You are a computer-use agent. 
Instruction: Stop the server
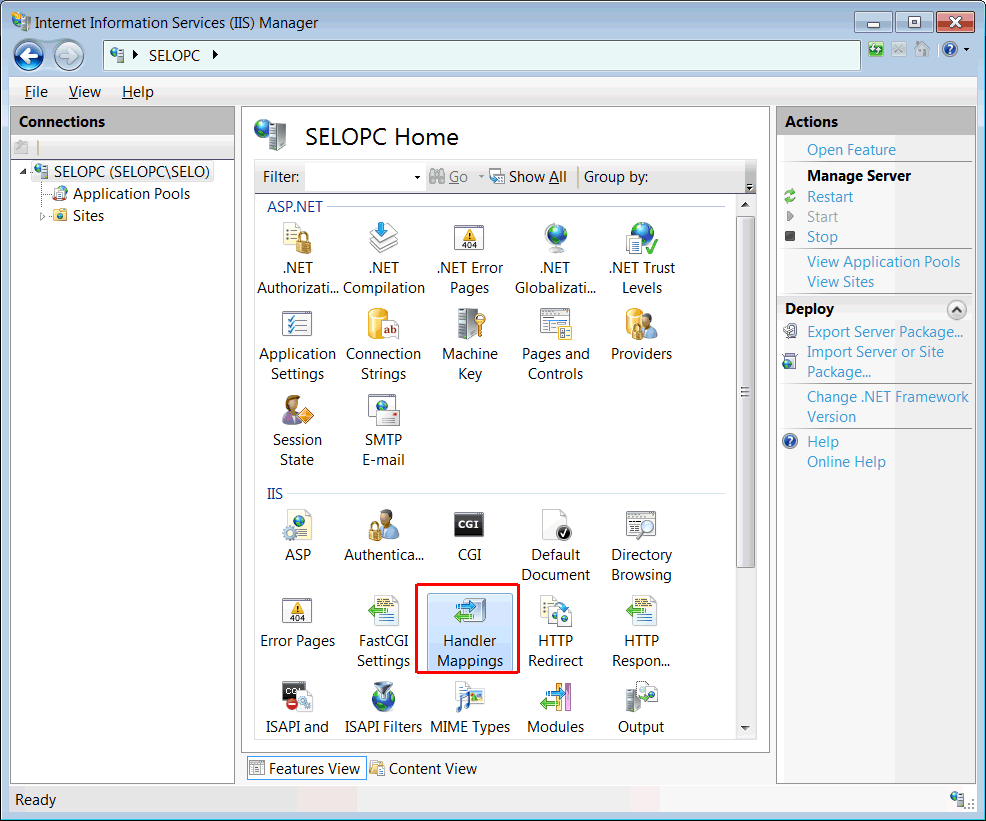822,237
